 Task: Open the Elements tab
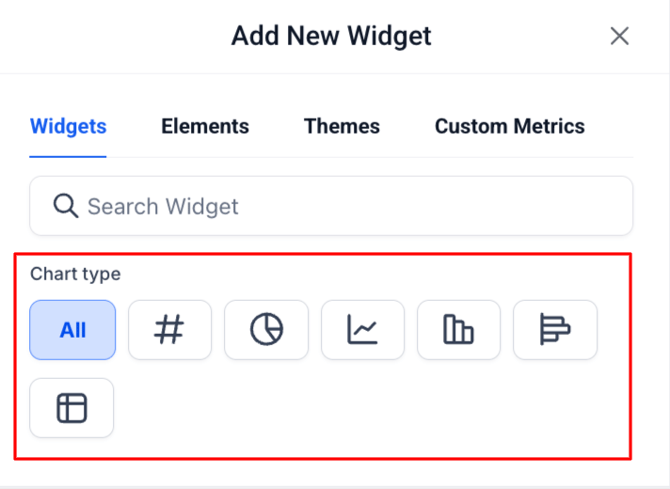click(x=205, y=127)
